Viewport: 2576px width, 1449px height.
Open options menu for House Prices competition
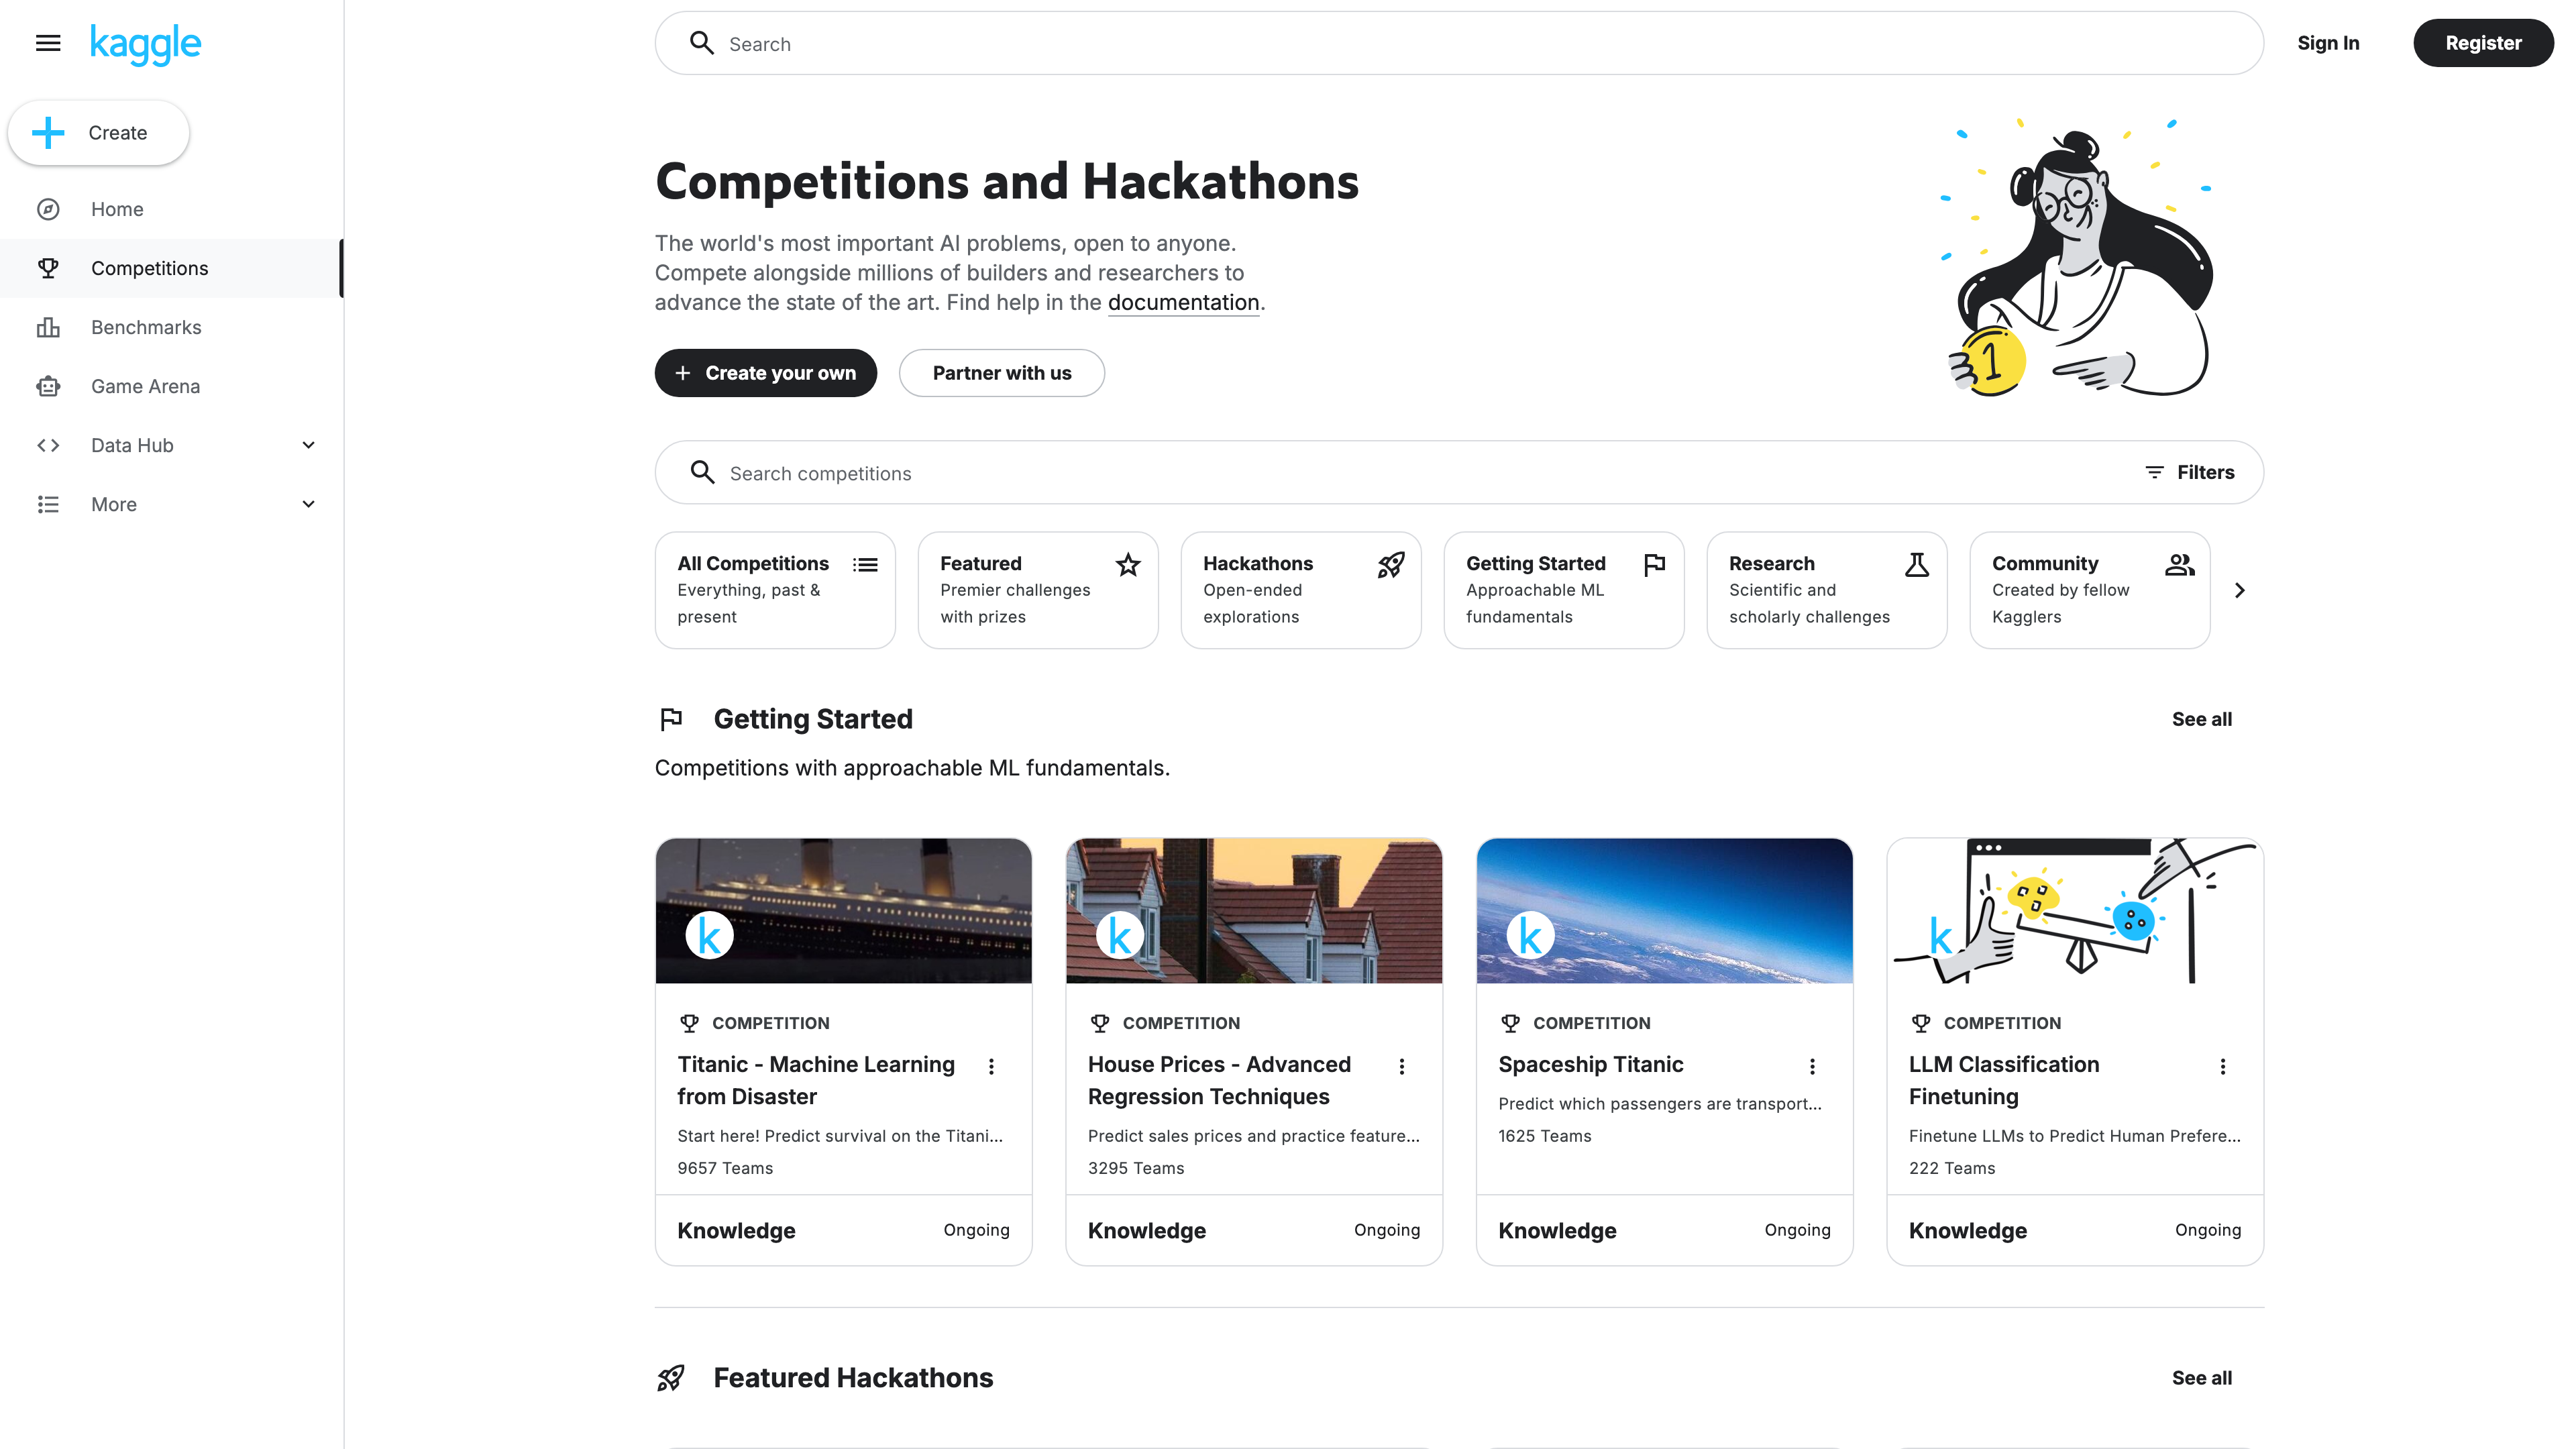pyautogui.click(x=1402, y=1066)
